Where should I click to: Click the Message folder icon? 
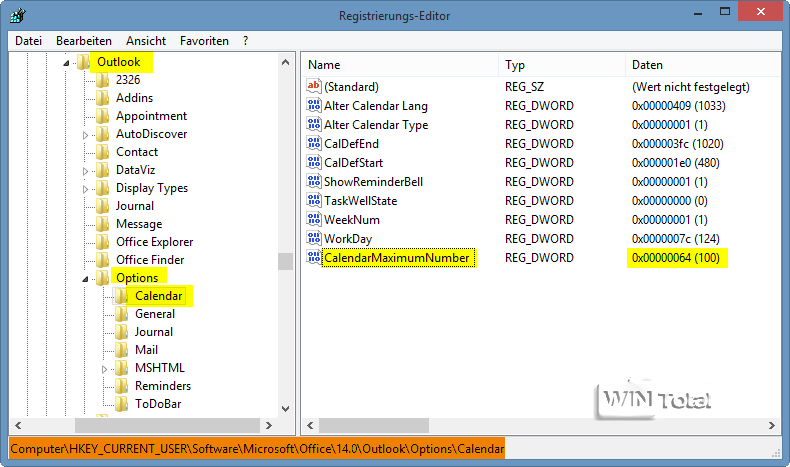point(103,224)
